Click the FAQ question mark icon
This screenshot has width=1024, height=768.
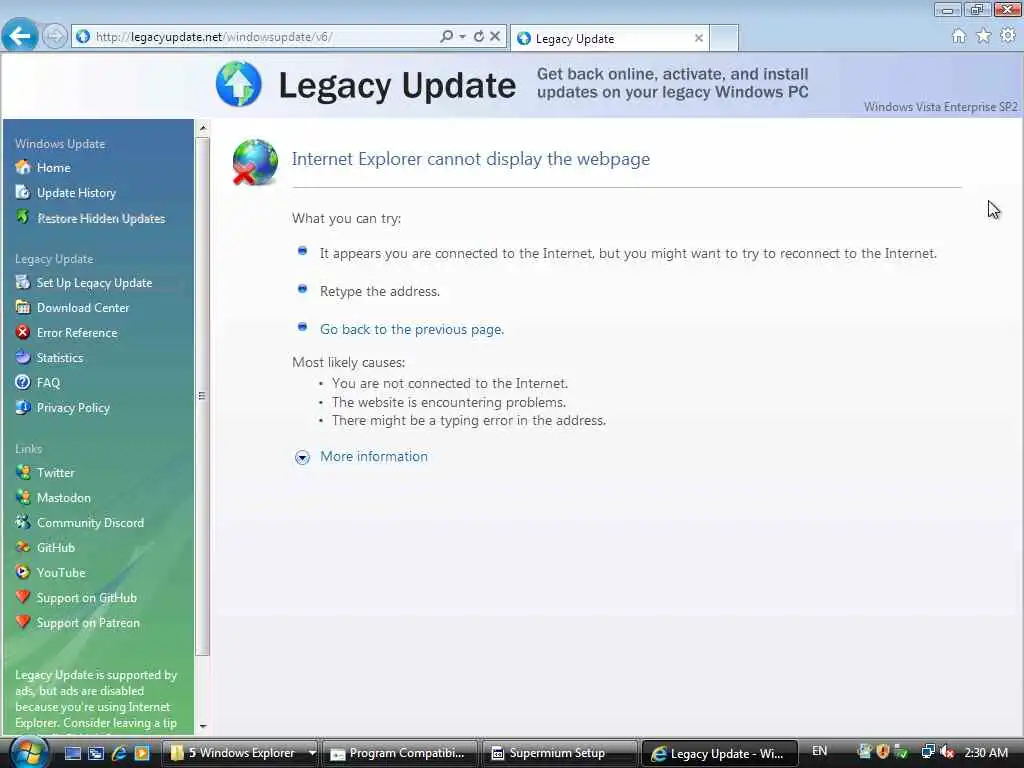23,382
